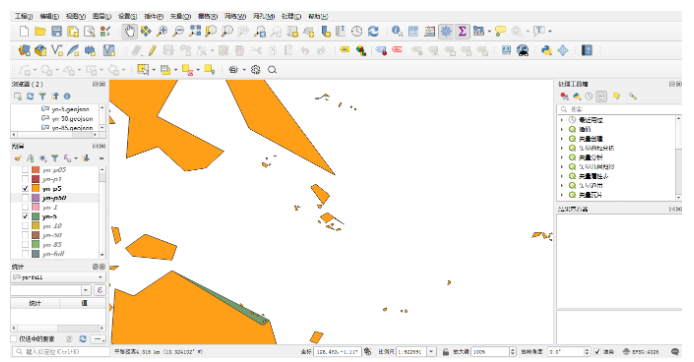Expand second group in Processing Toolbox tree
694x362 pixels.
[562, 129]
